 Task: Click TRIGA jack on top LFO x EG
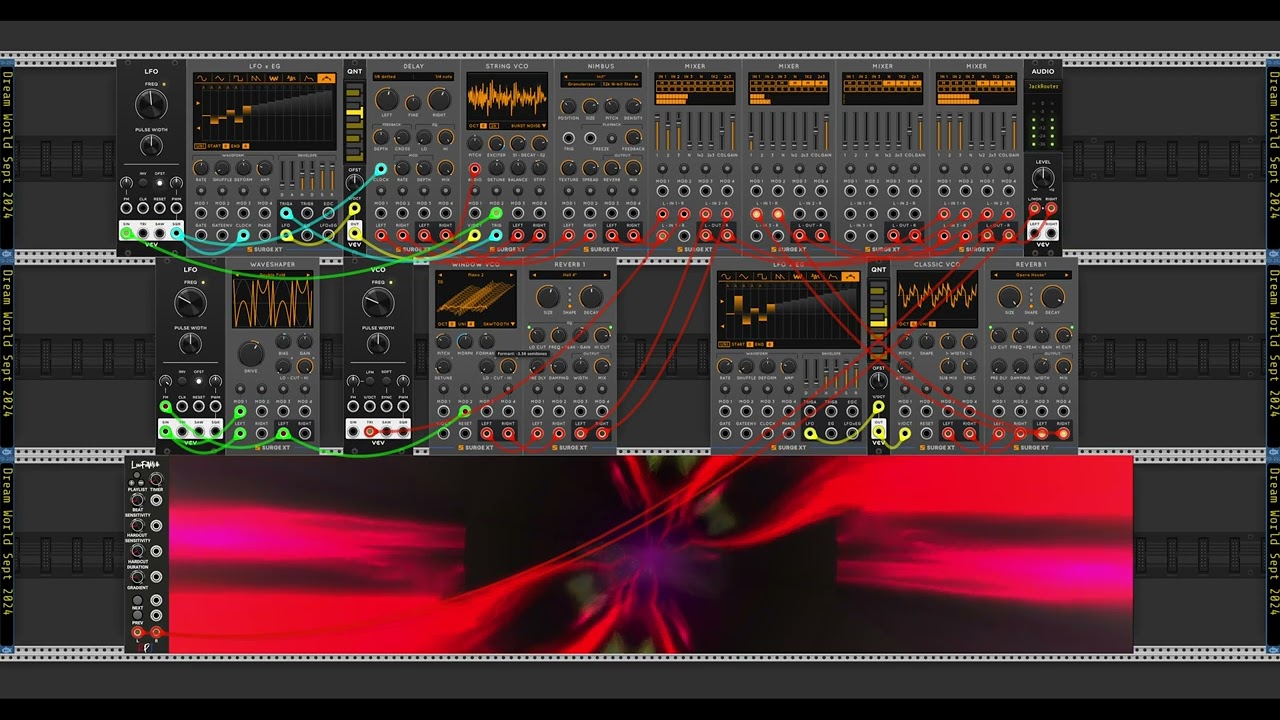[287, 213]
